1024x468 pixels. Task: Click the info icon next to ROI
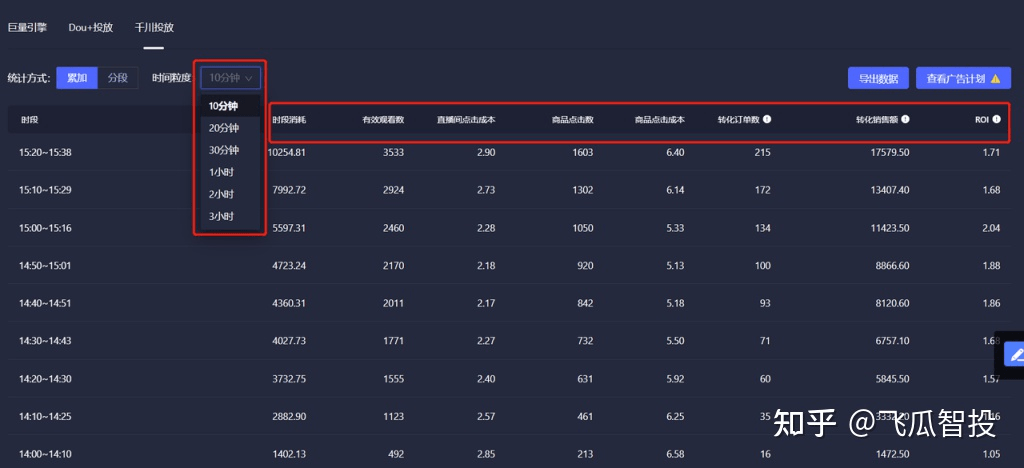(x=997, y=119)
